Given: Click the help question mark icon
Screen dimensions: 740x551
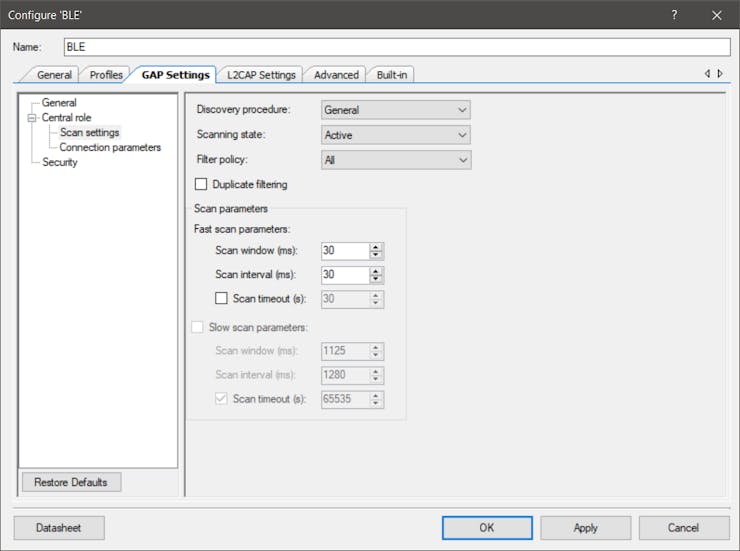Looking at the screenshot, I should (674, 15).
